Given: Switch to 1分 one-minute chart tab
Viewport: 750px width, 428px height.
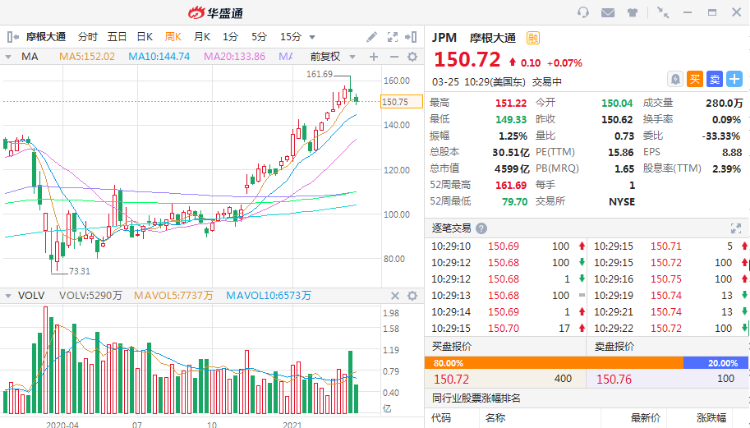Looking at the screenshot, I should pos(230,37).
